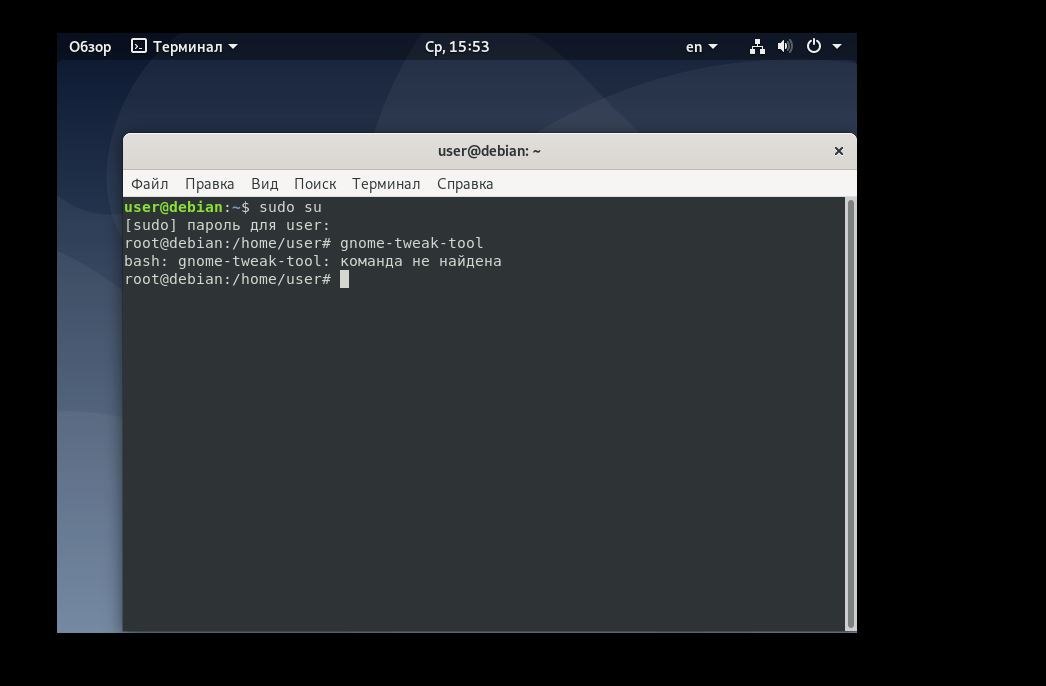Click the terminal title user@debian: ~
The height and width of the screenshot is (686, 1046).
489,151
